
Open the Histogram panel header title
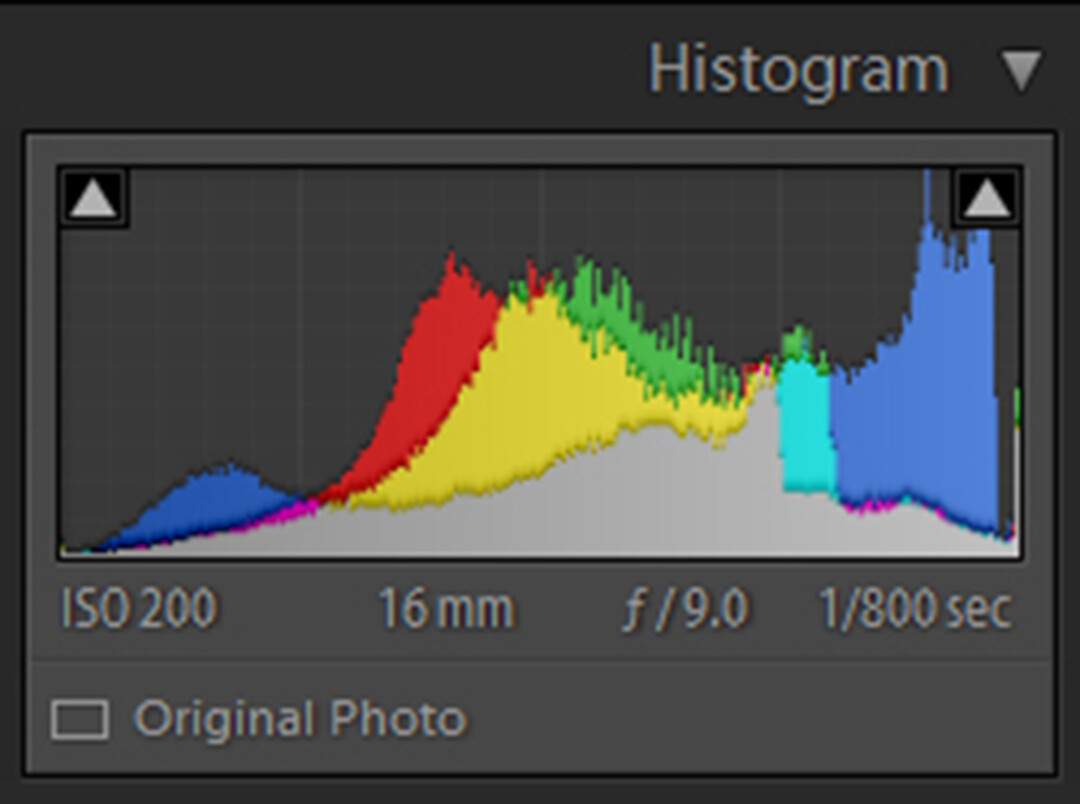[x=799, y=70]
